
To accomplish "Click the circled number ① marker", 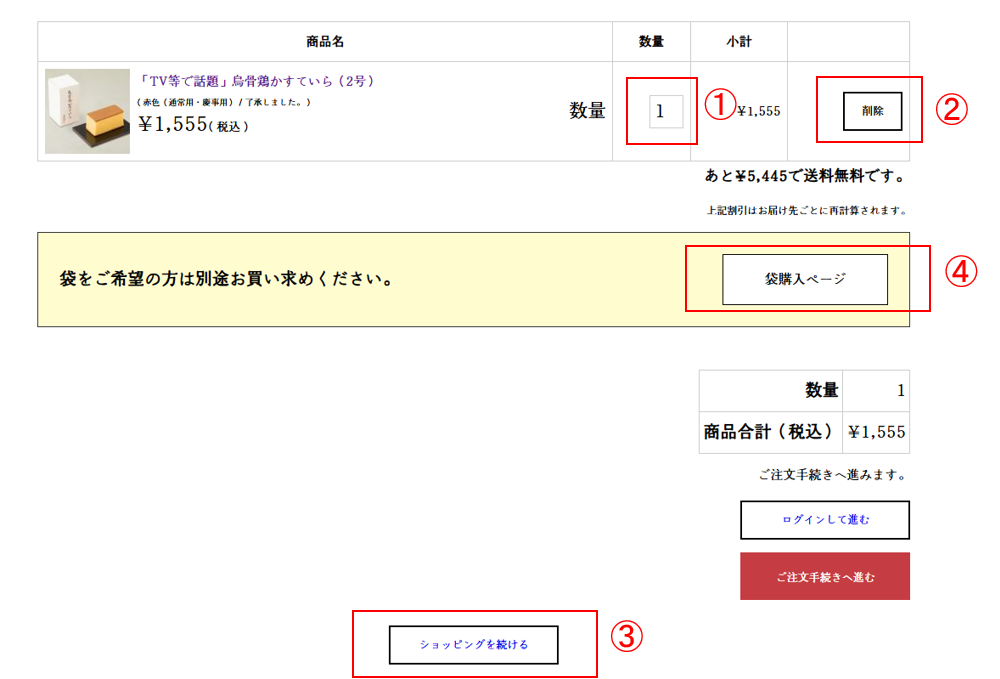I will click(x=720, y=104).
